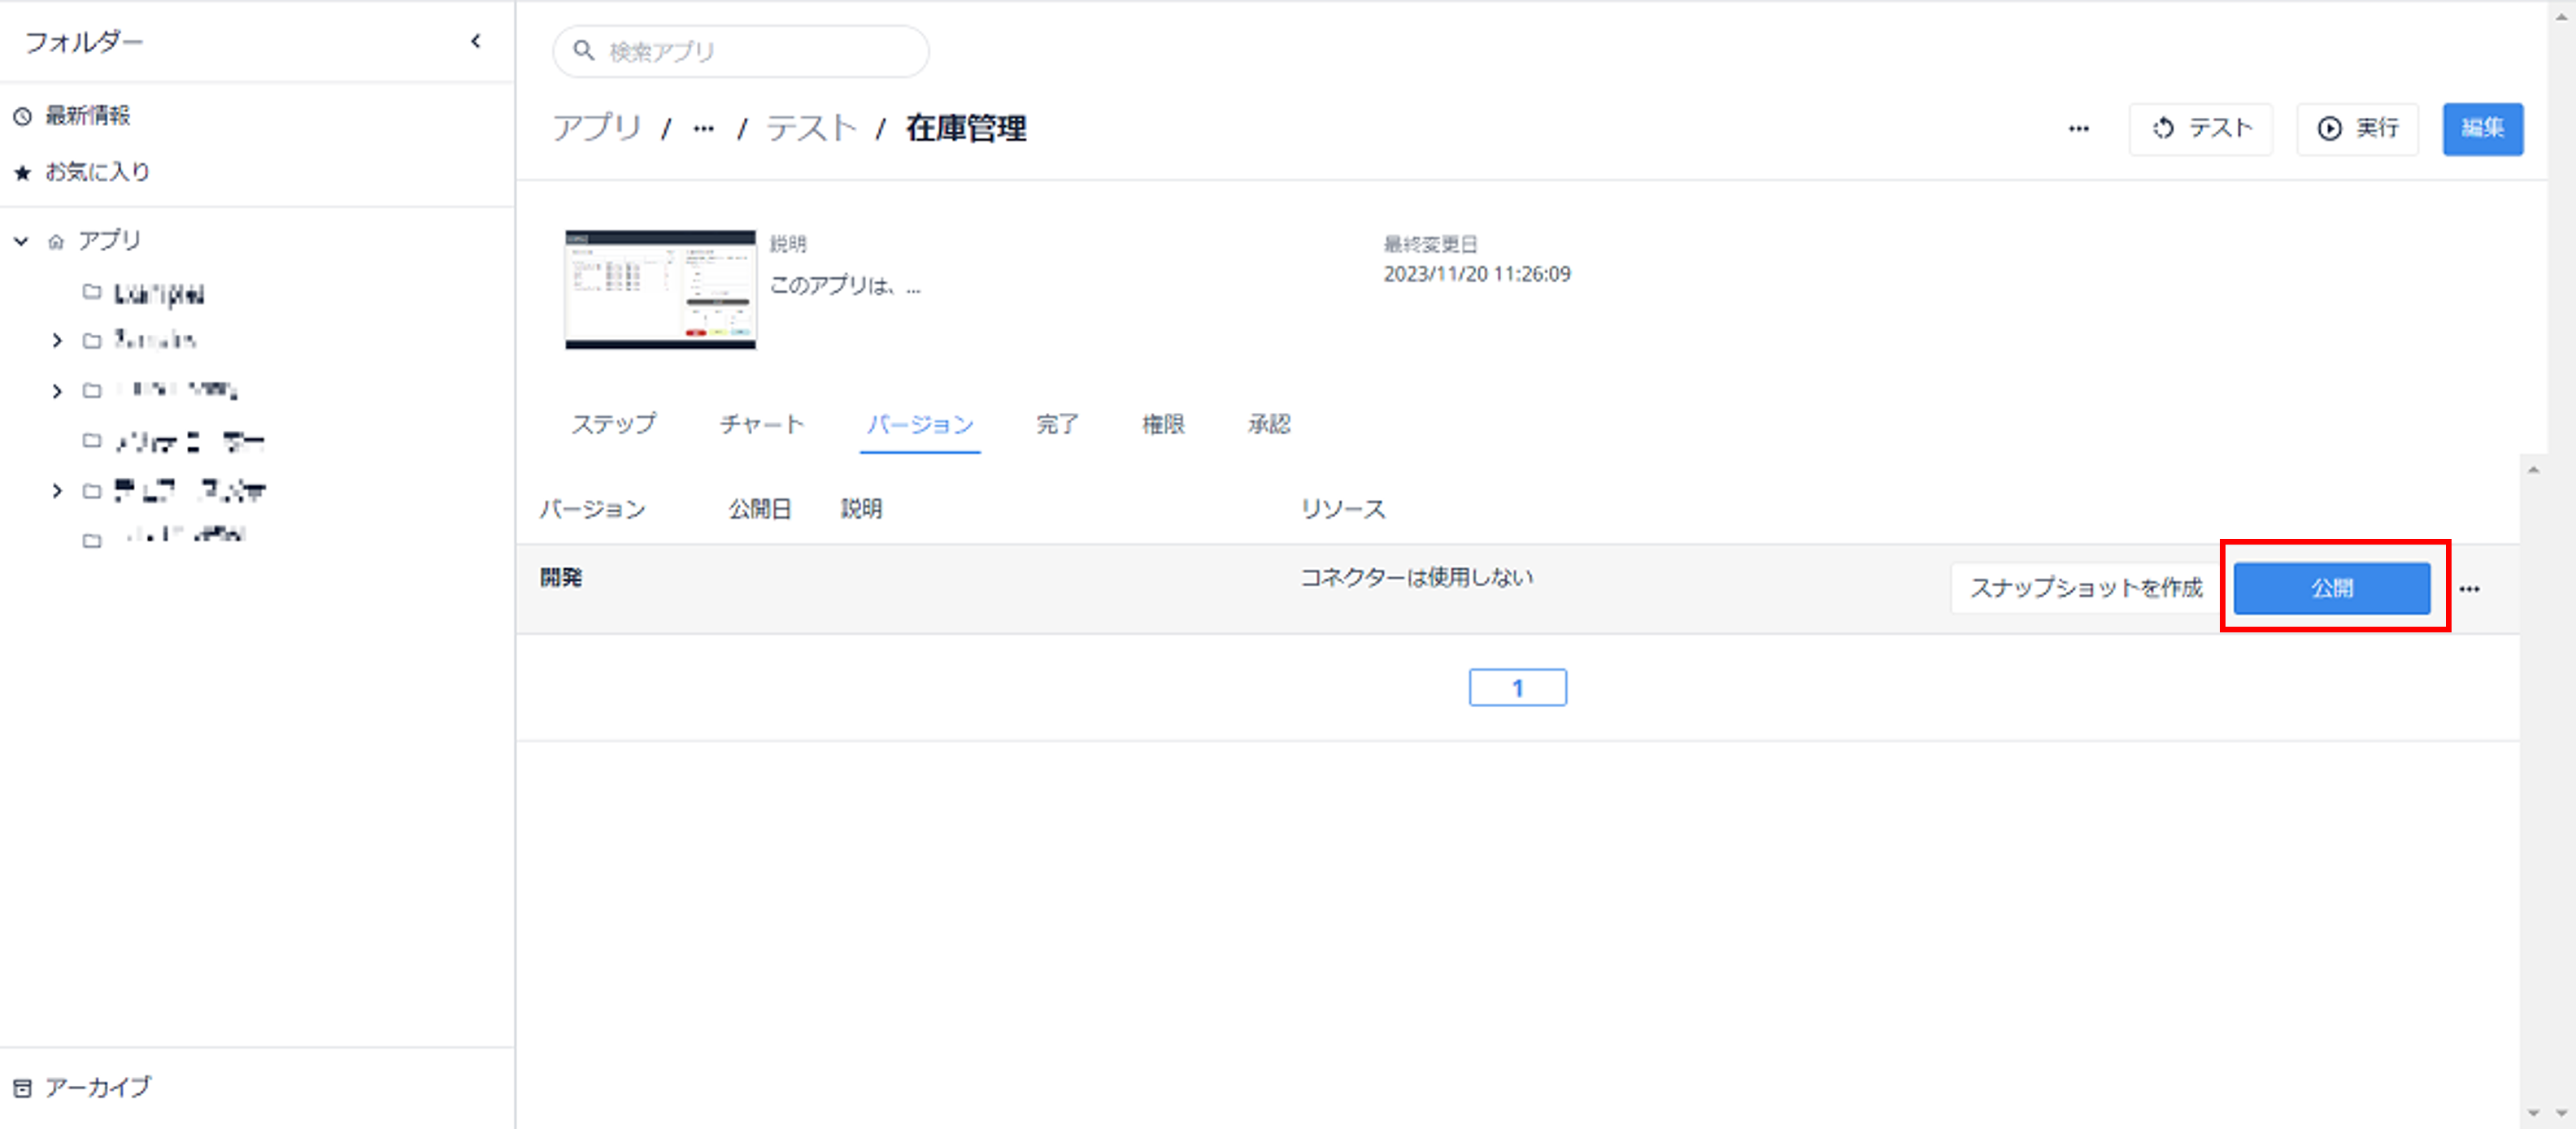Switch to the 承認 tab
Screen dimensions: 2576x1129
pos(1269,424)
